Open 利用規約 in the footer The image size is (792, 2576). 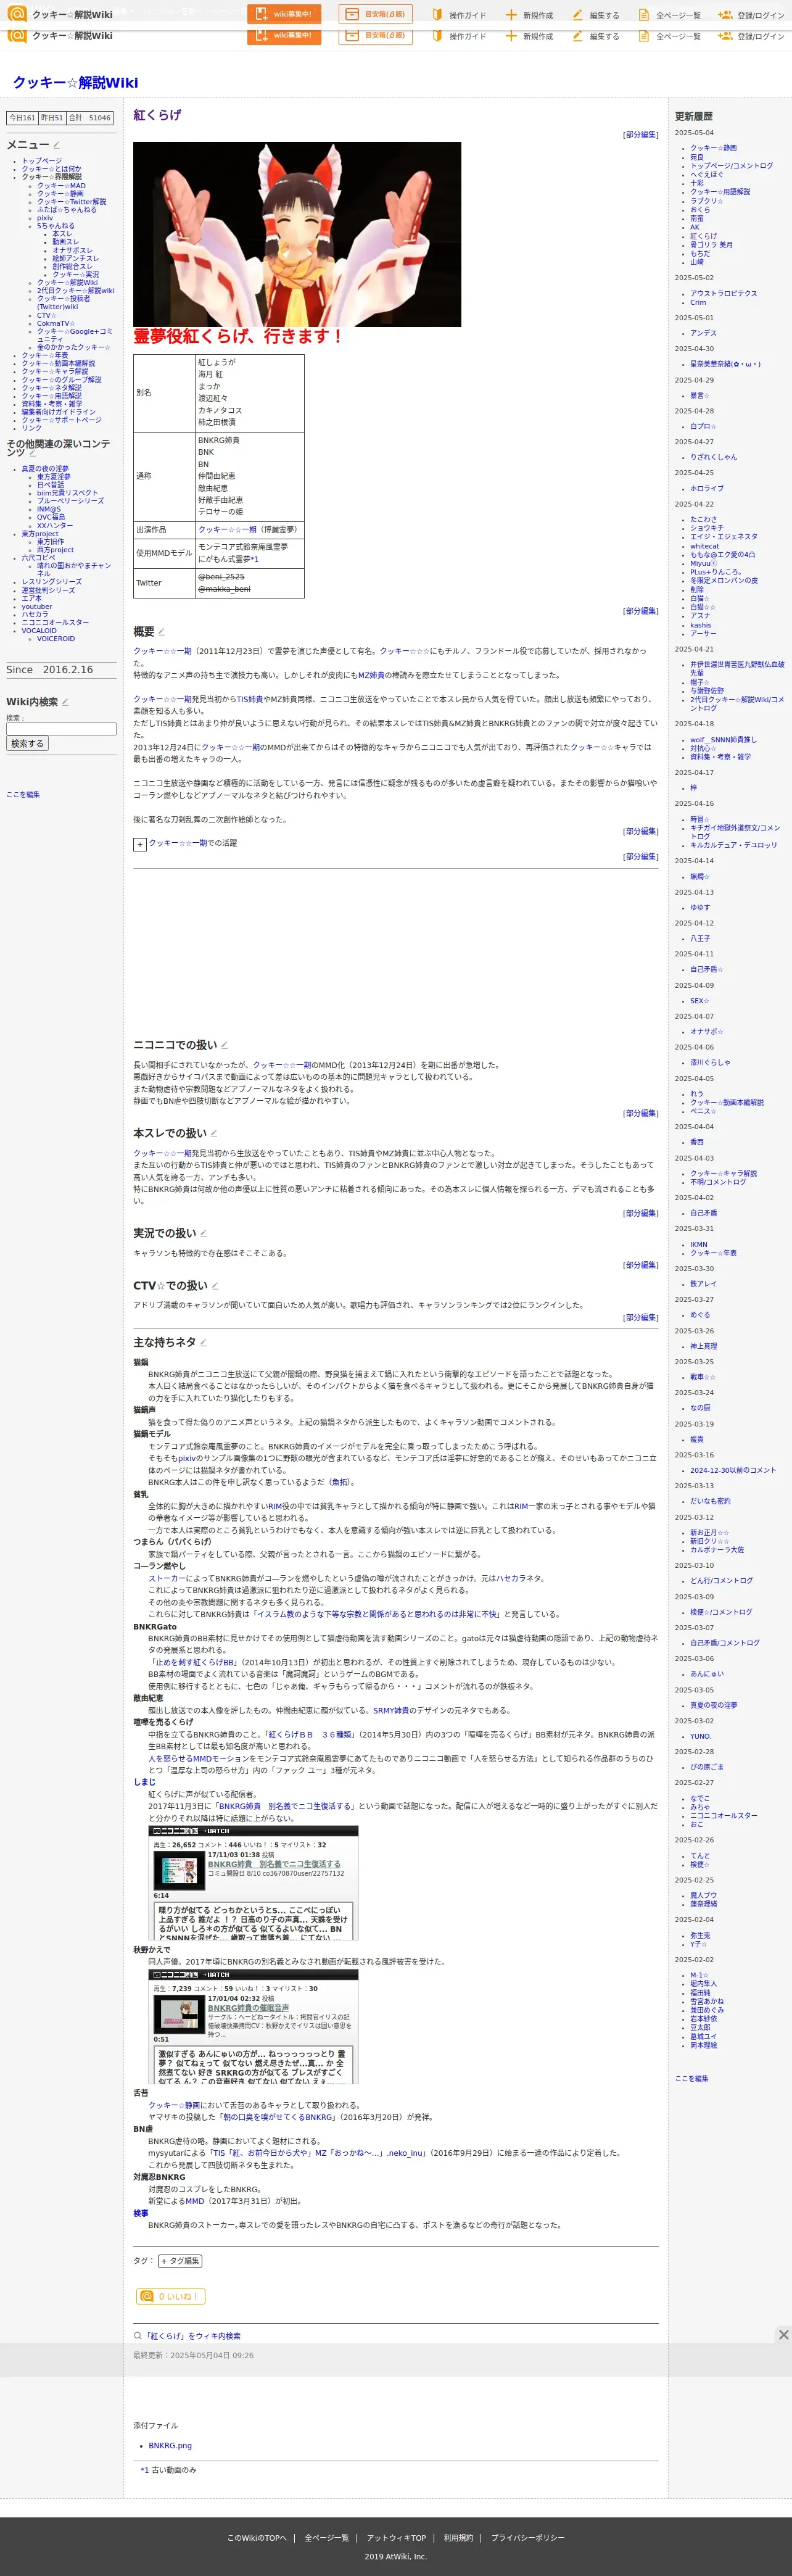459,2538
